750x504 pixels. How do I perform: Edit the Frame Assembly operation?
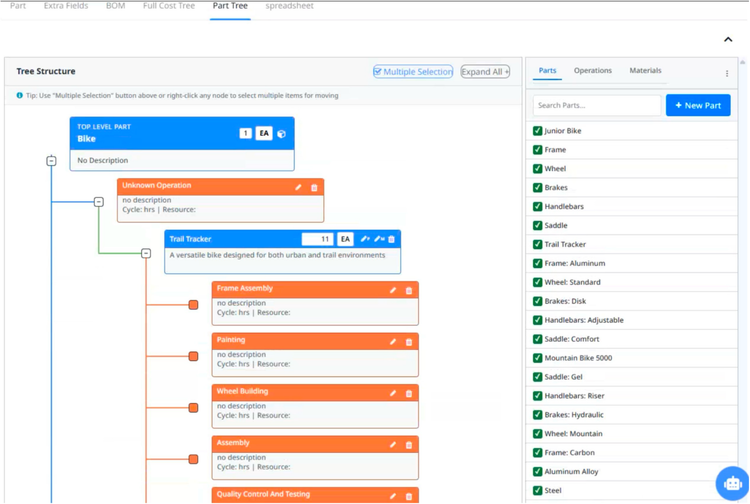393,290
